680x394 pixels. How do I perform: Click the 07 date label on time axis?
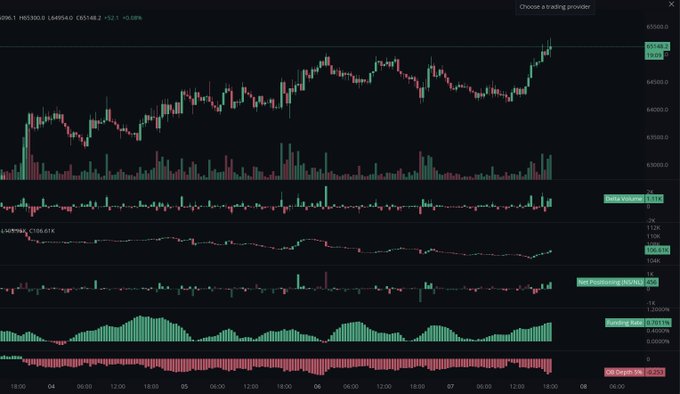pos(451,386)
